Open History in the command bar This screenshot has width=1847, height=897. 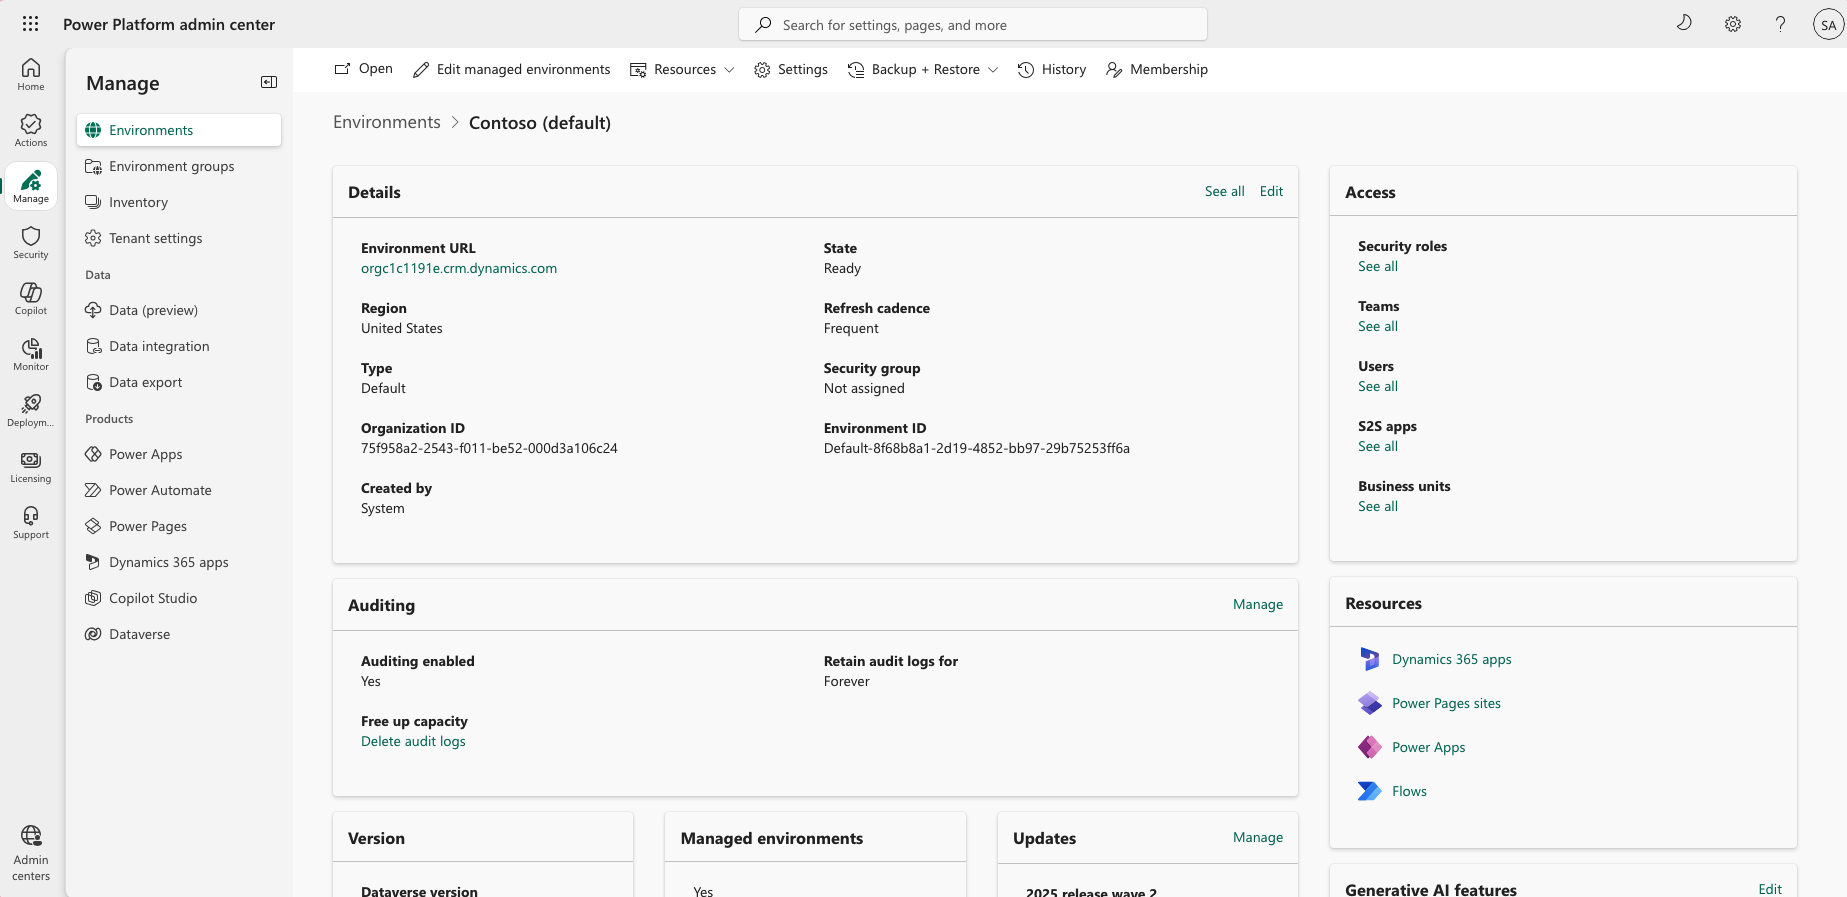pyautogui.click(x=1052, y=69)
